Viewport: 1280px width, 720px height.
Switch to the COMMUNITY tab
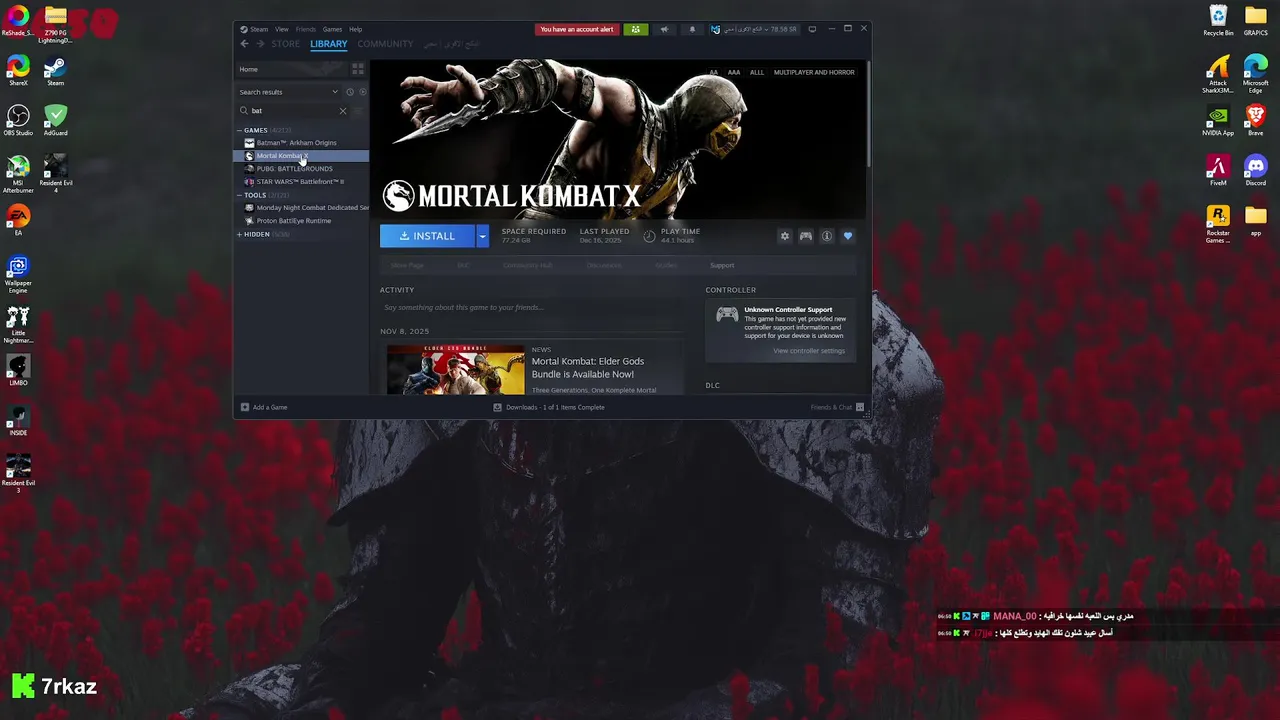click(x=385, y=44)
